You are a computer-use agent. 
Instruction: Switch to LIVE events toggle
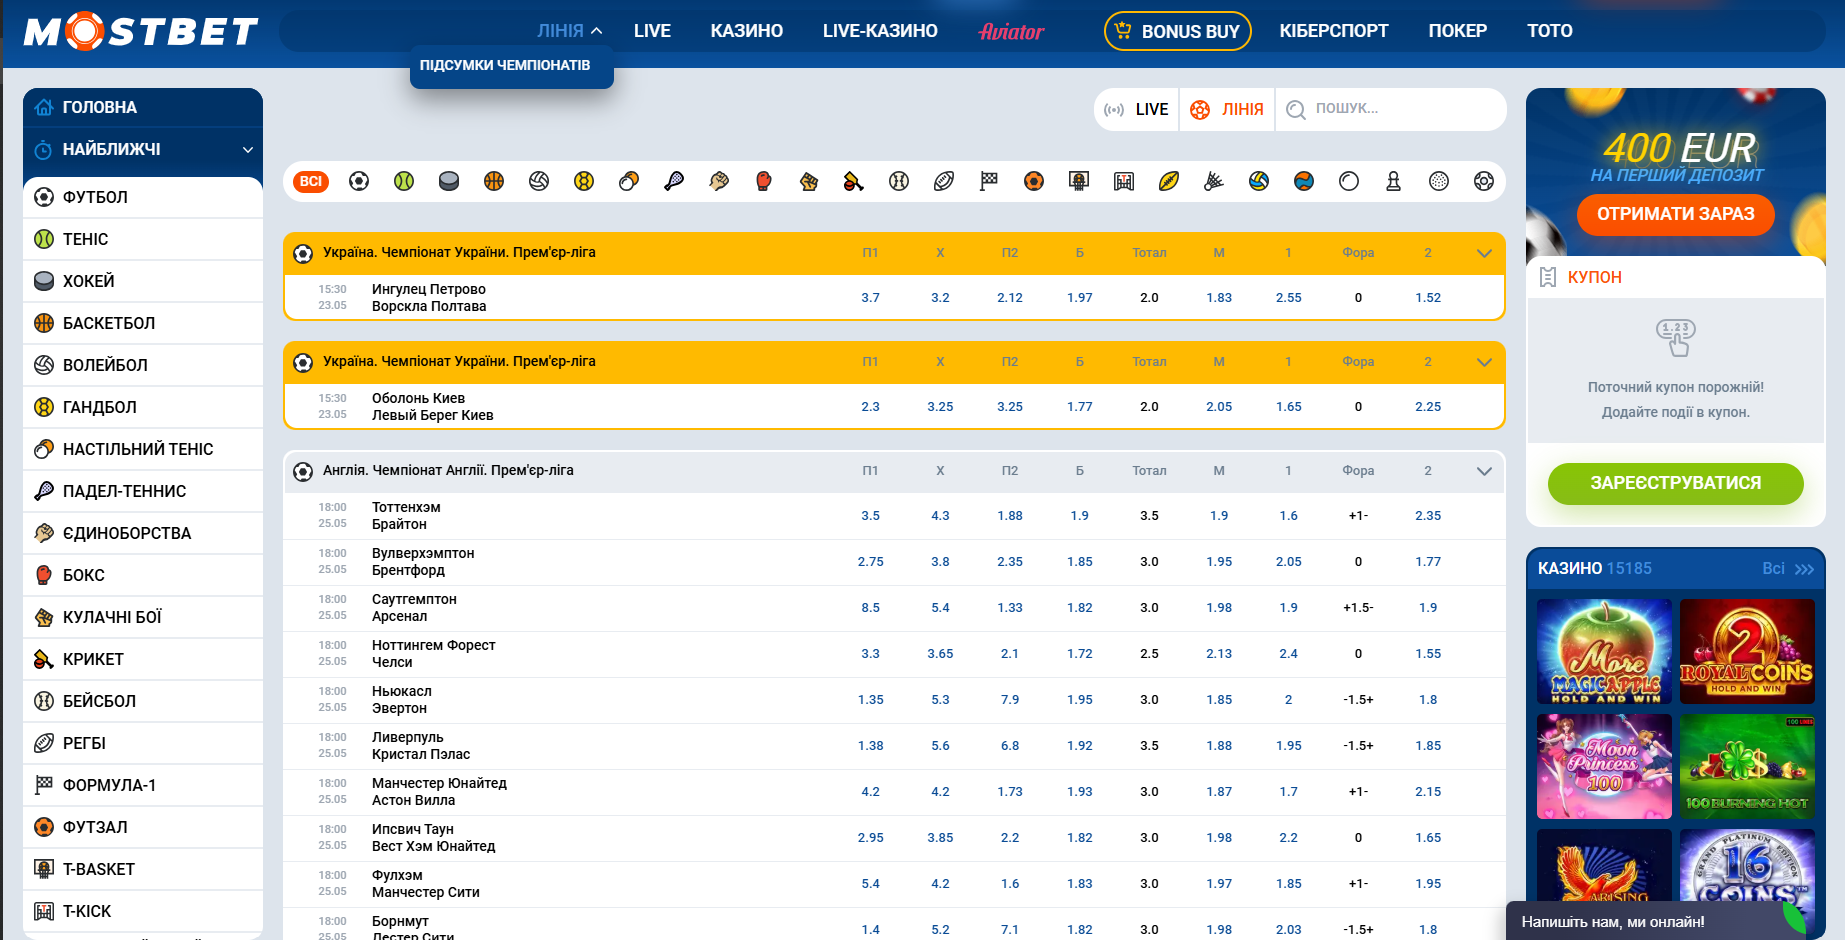[1136, 109]
